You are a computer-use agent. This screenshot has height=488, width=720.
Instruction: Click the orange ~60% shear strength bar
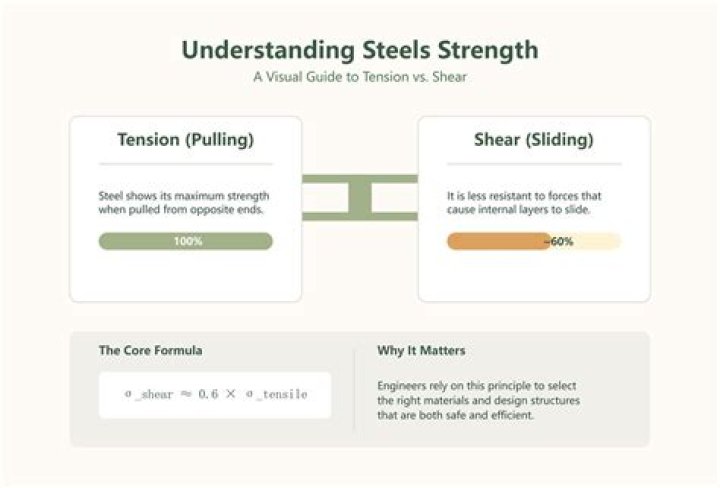click(x=499, y=241)
